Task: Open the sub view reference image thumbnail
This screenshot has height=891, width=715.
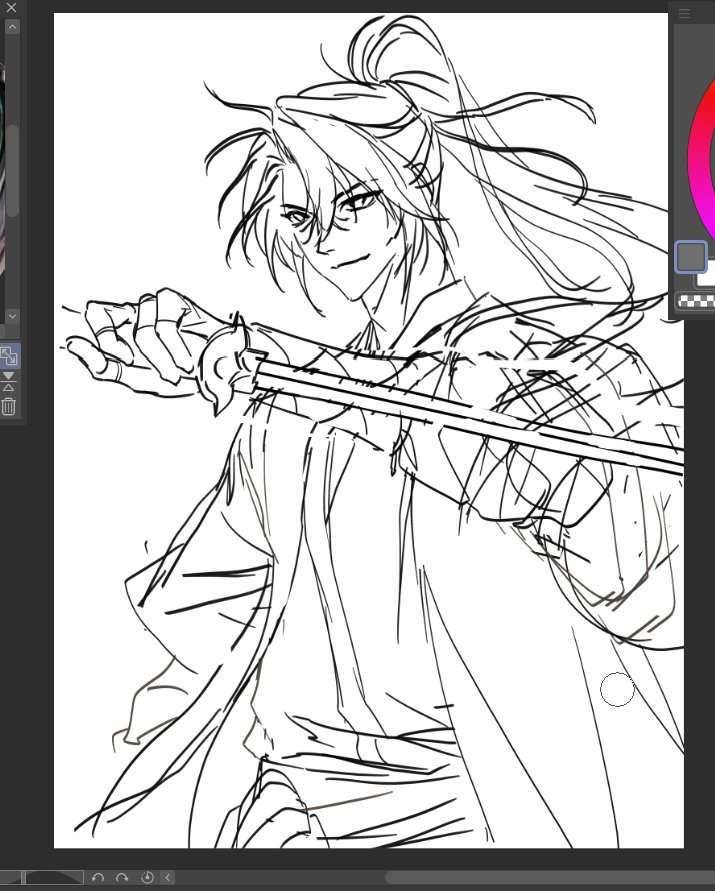Action: pos(2,170)
